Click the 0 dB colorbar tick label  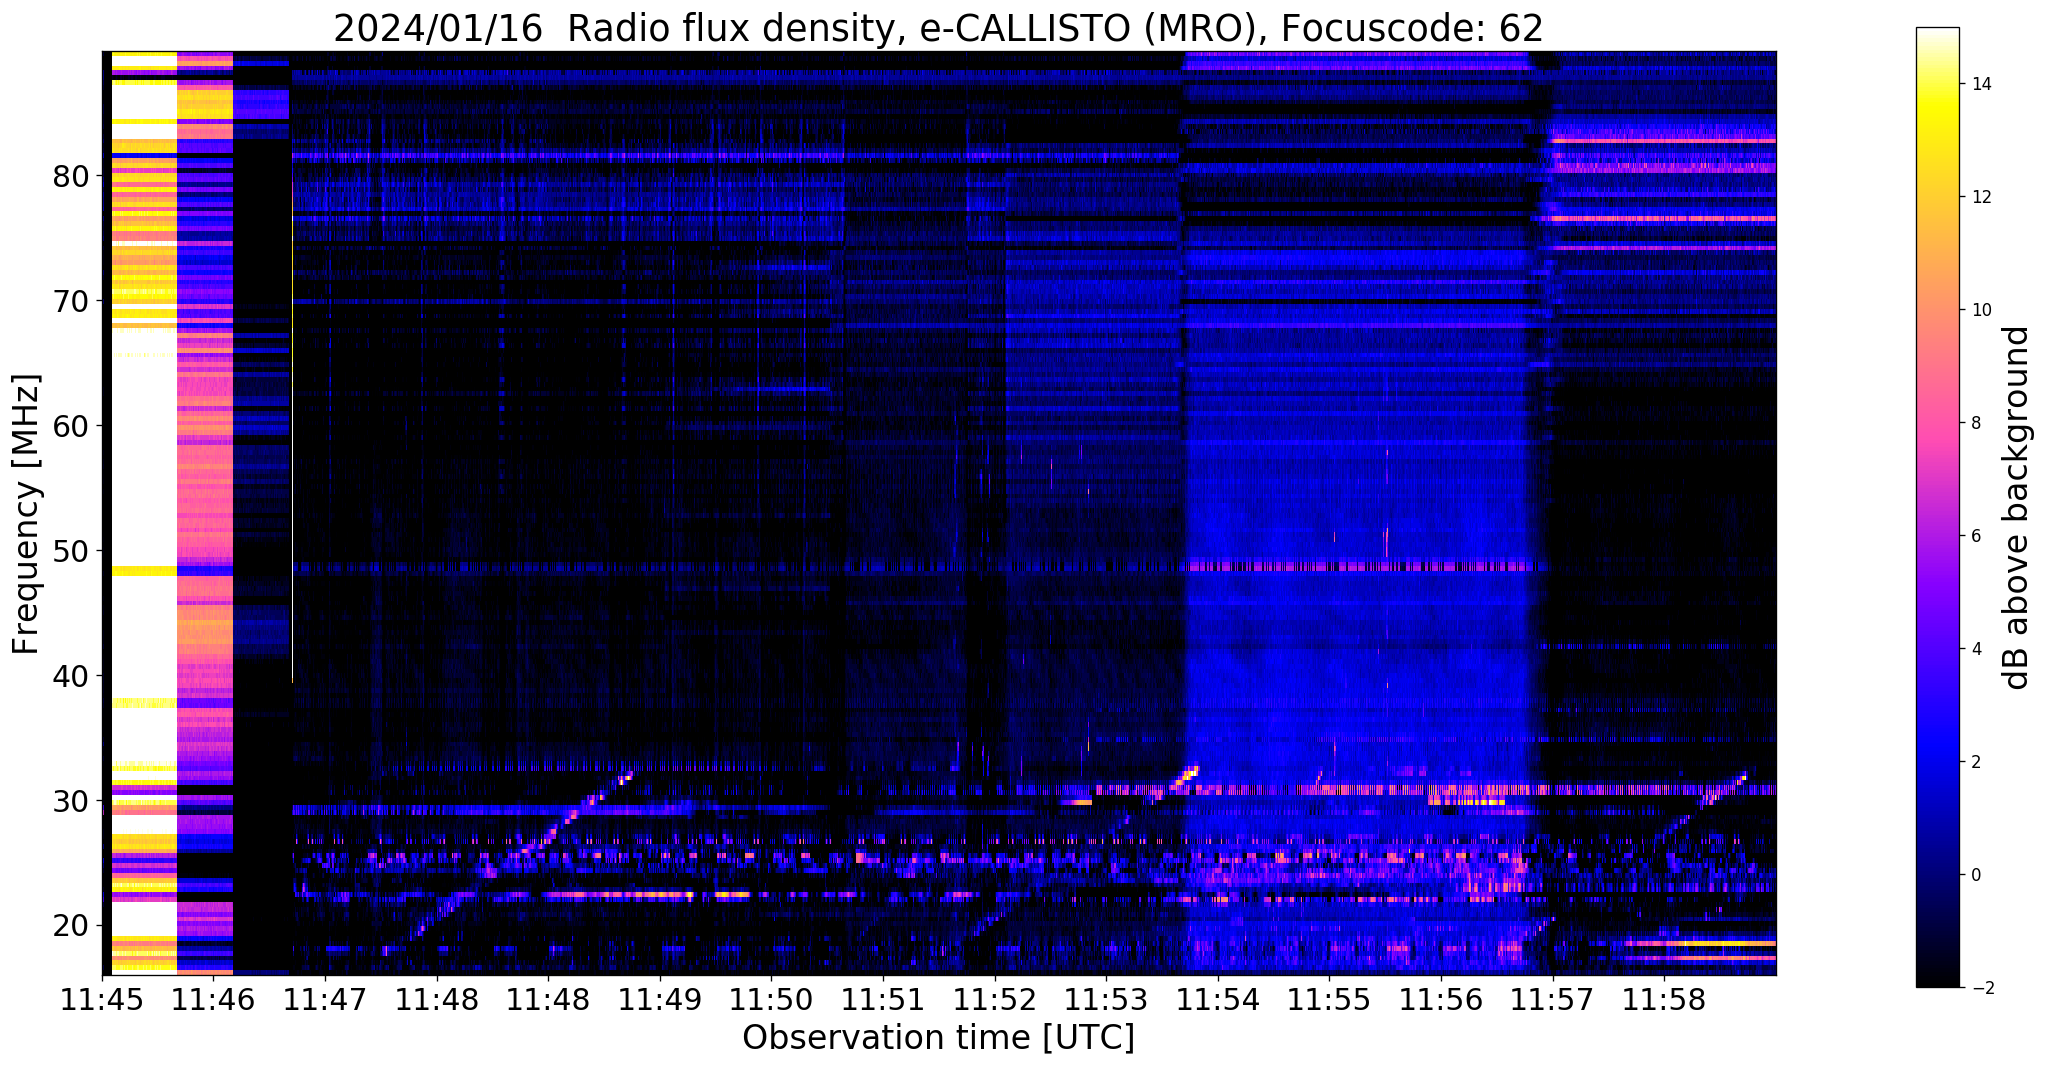tap(1975, 875)
